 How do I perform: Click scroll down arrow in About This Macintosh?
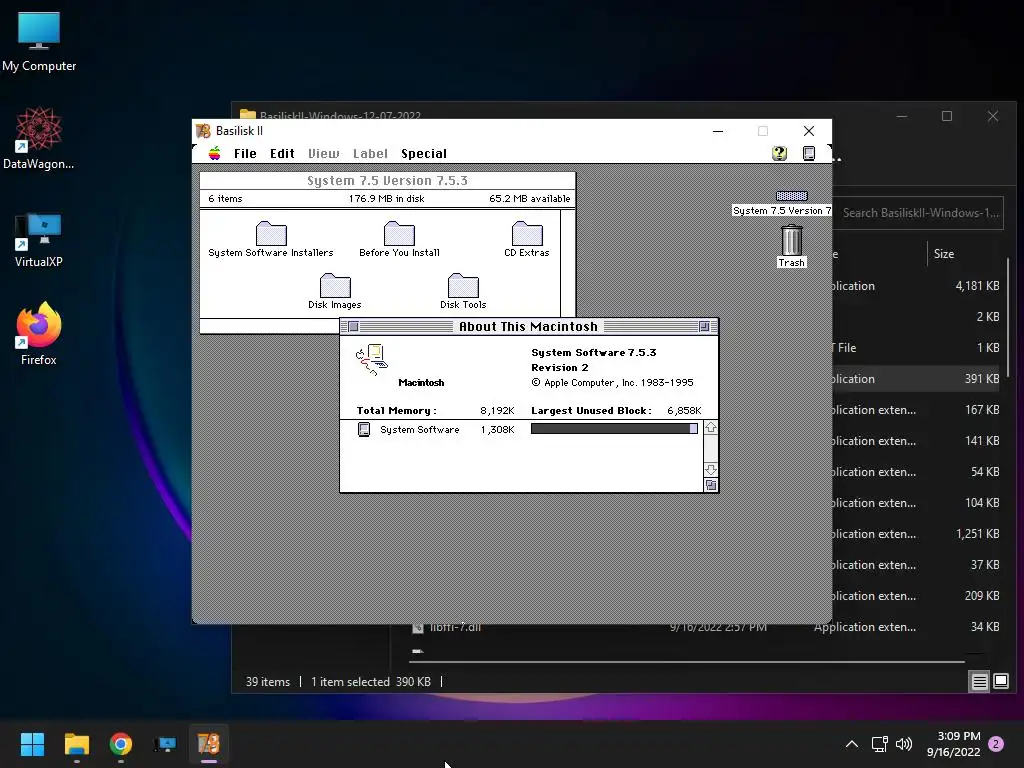tap(711, 470)
